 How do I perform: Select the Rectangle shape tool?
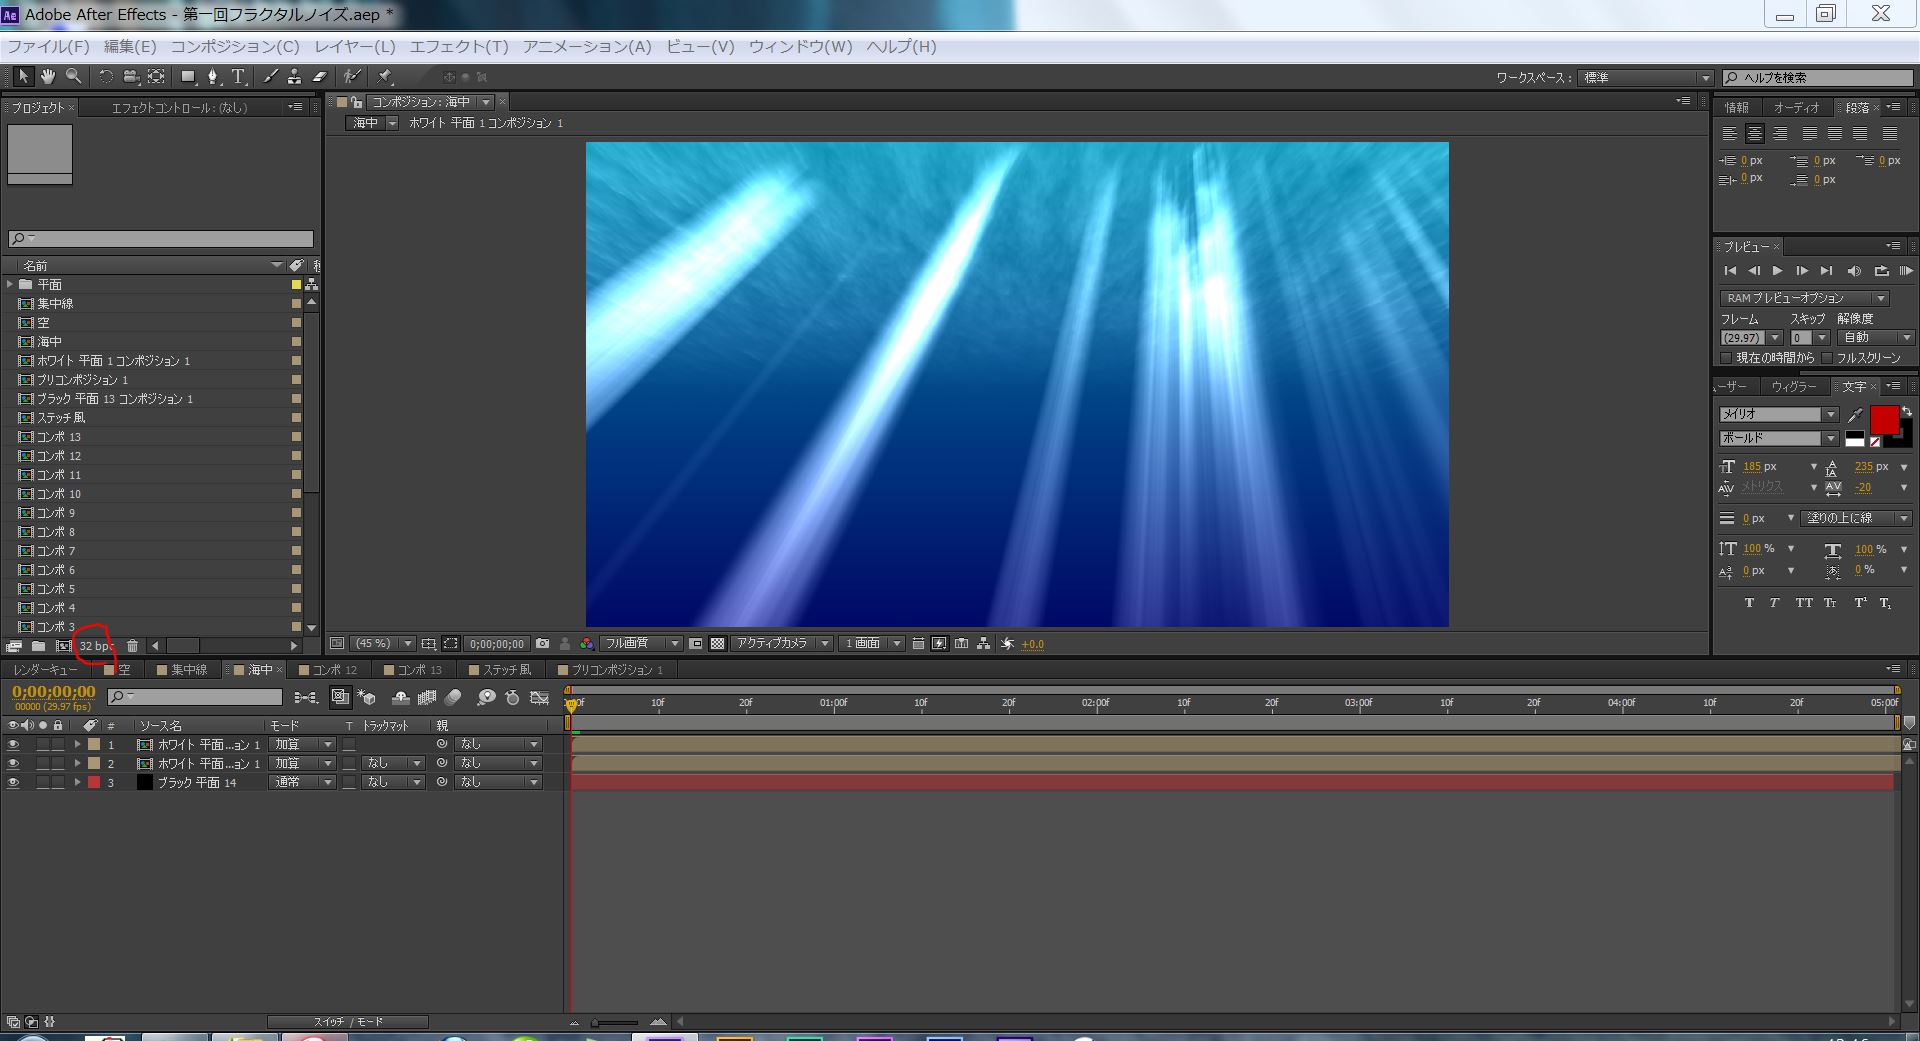(x=187, y=77)
